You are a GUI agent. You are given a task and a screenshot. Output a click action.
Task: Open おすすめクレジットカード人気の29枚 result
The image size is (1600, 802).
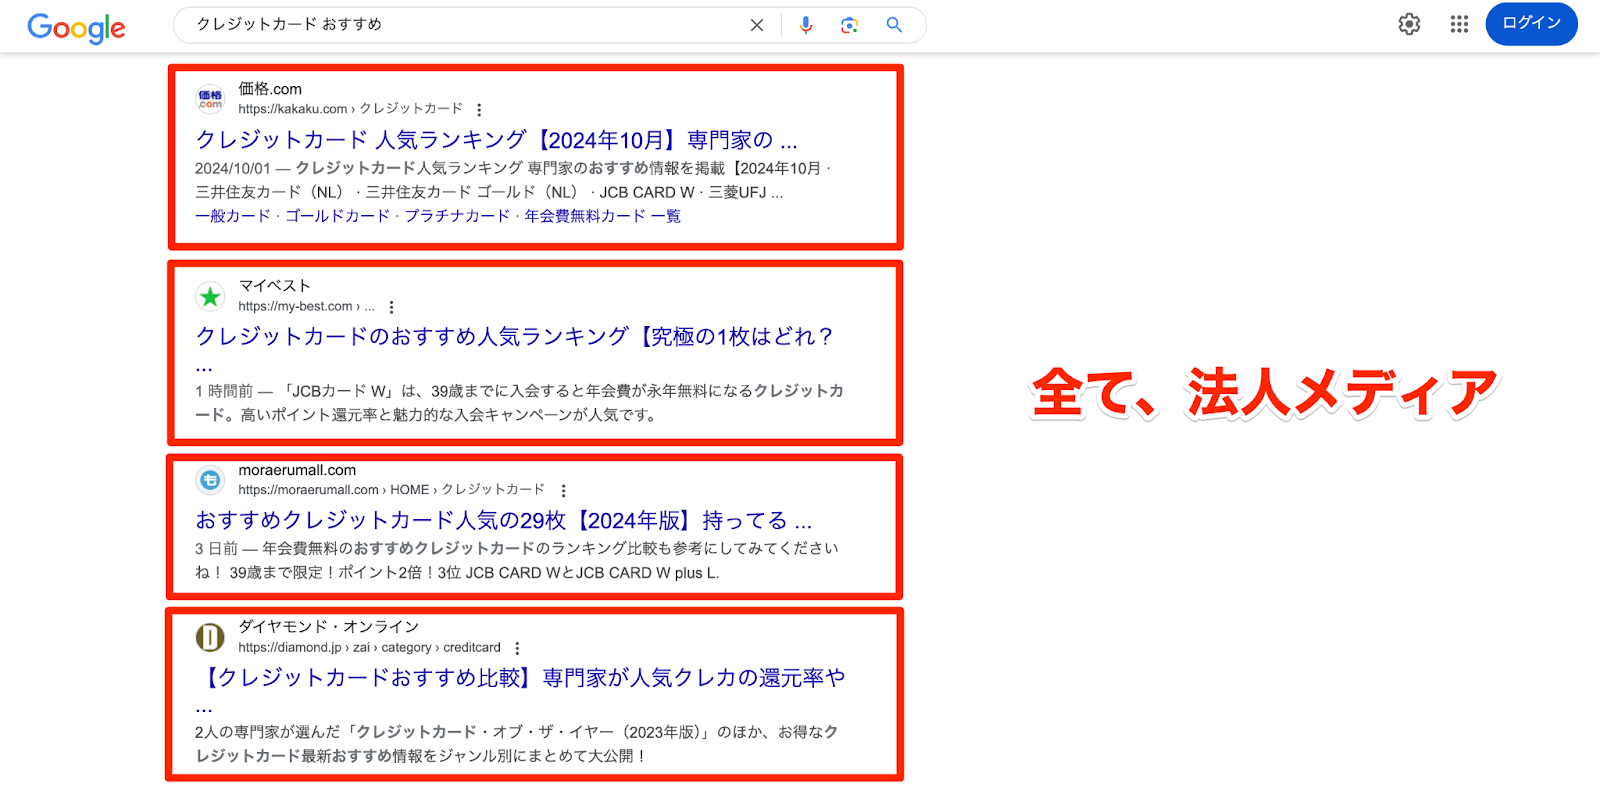(x=503, y=521)
